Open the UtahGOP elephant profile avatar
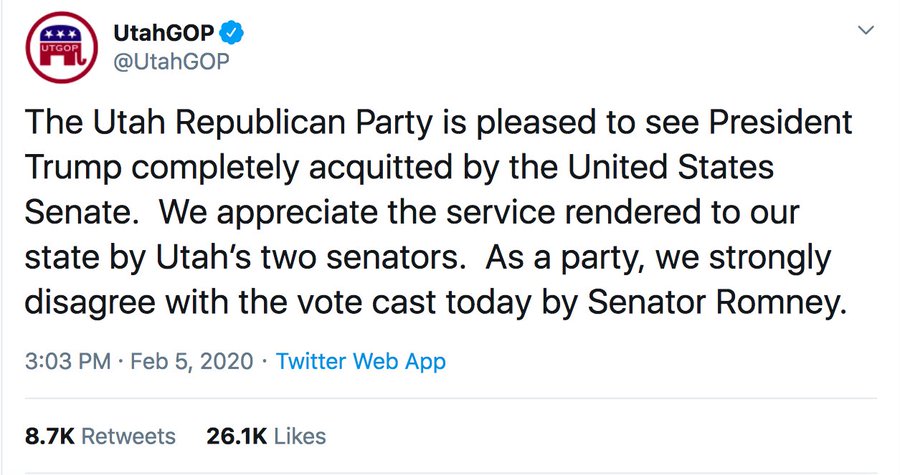 click(61, 47)
